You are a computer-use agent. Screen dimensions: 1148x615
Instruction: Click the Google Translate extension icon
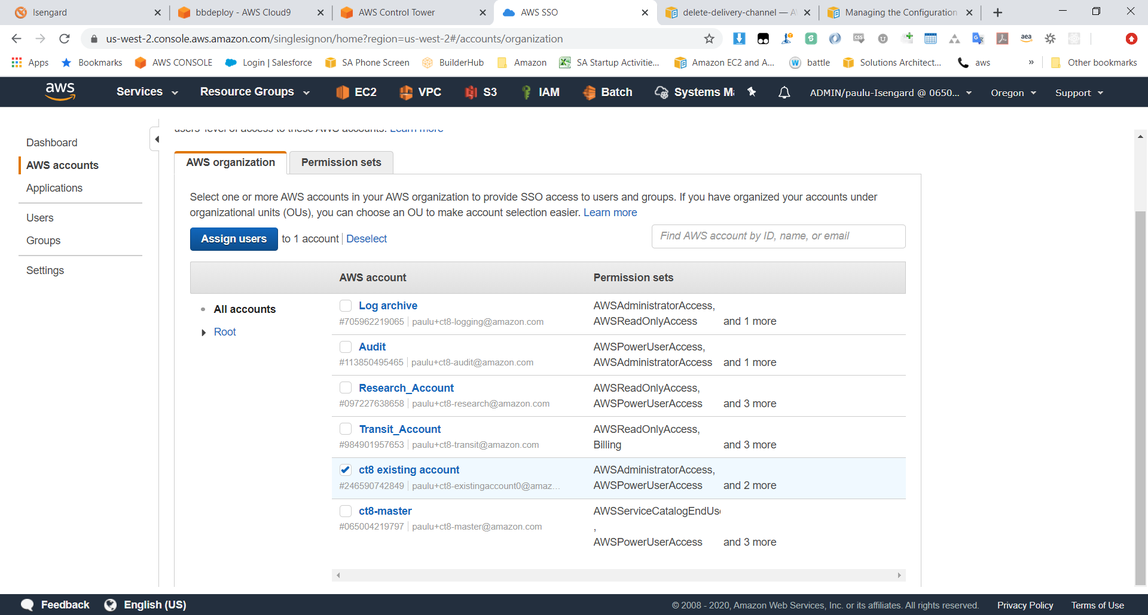[x=978, y=39]
